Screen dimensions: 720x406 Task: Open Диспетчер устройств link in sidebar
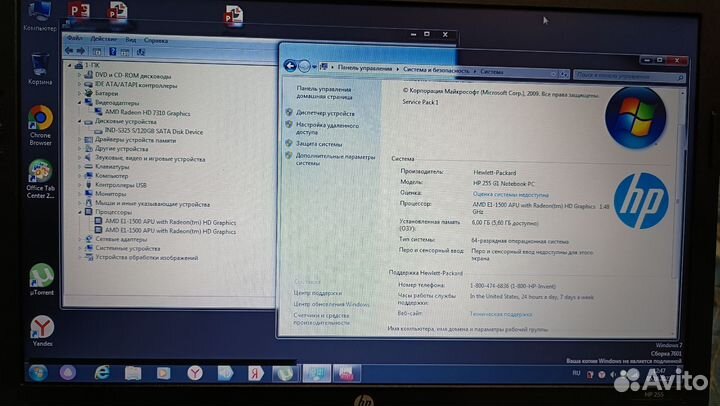(325, 113)
